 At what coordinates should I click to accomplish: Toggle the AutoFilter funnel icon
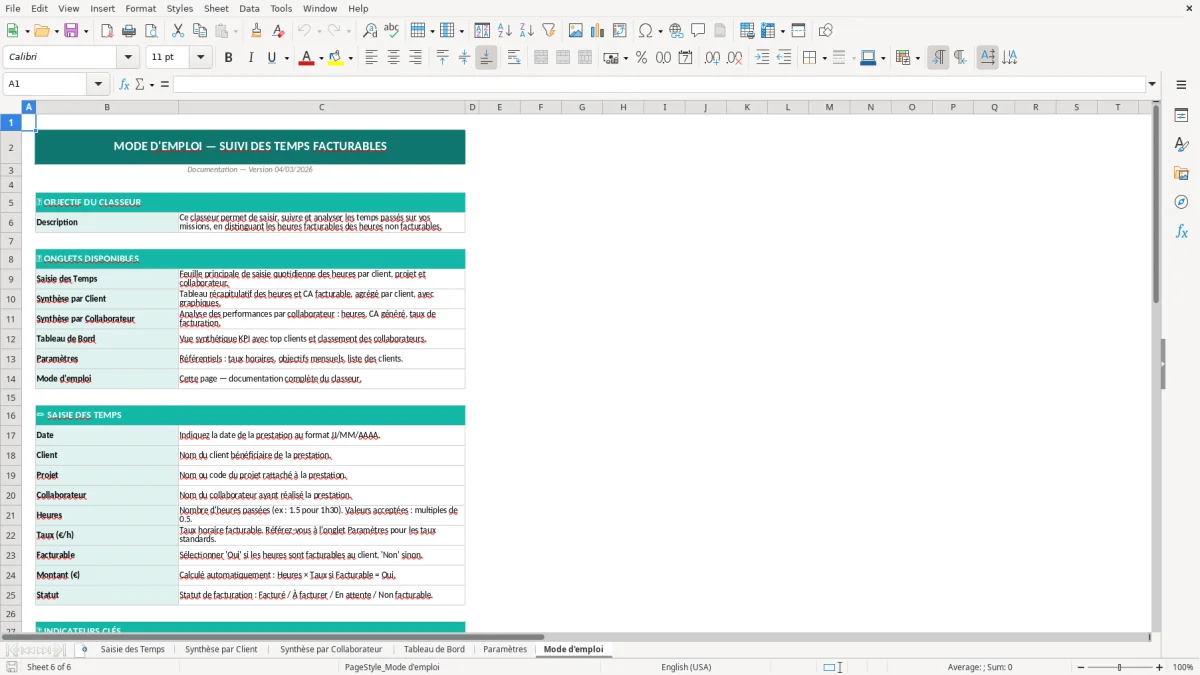pos(548,31)
